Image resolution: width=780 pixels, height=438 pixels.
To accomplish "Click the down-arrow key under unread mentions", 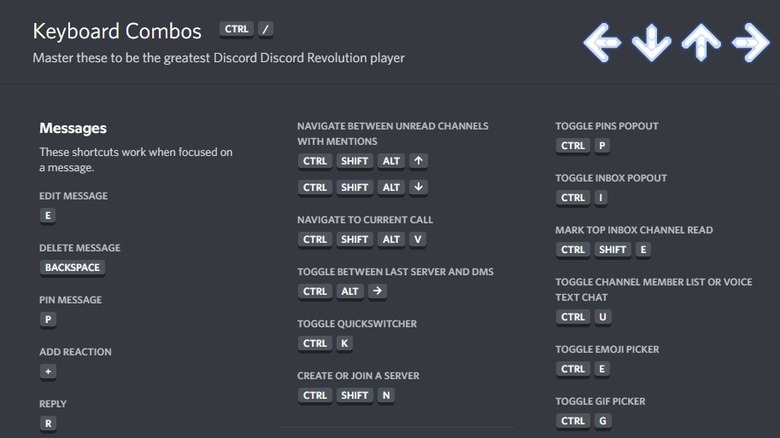I will 419,187.
